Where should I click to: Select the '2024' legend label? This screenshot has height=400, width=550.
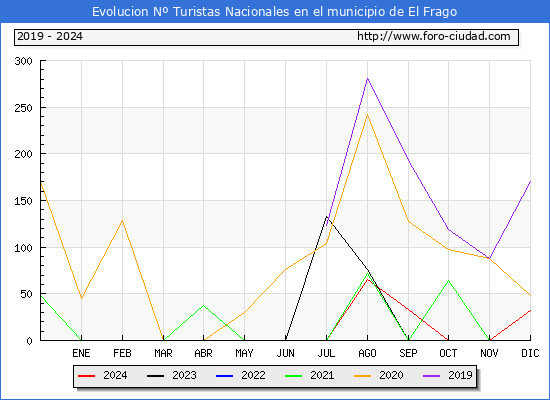115,375
